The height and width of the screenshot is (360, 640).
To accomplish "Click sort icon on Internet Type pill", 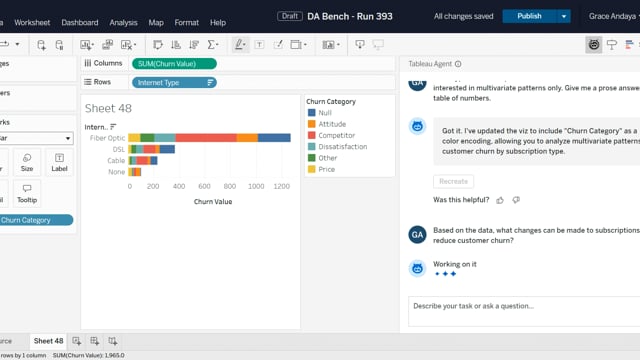I will pos(210,82).
